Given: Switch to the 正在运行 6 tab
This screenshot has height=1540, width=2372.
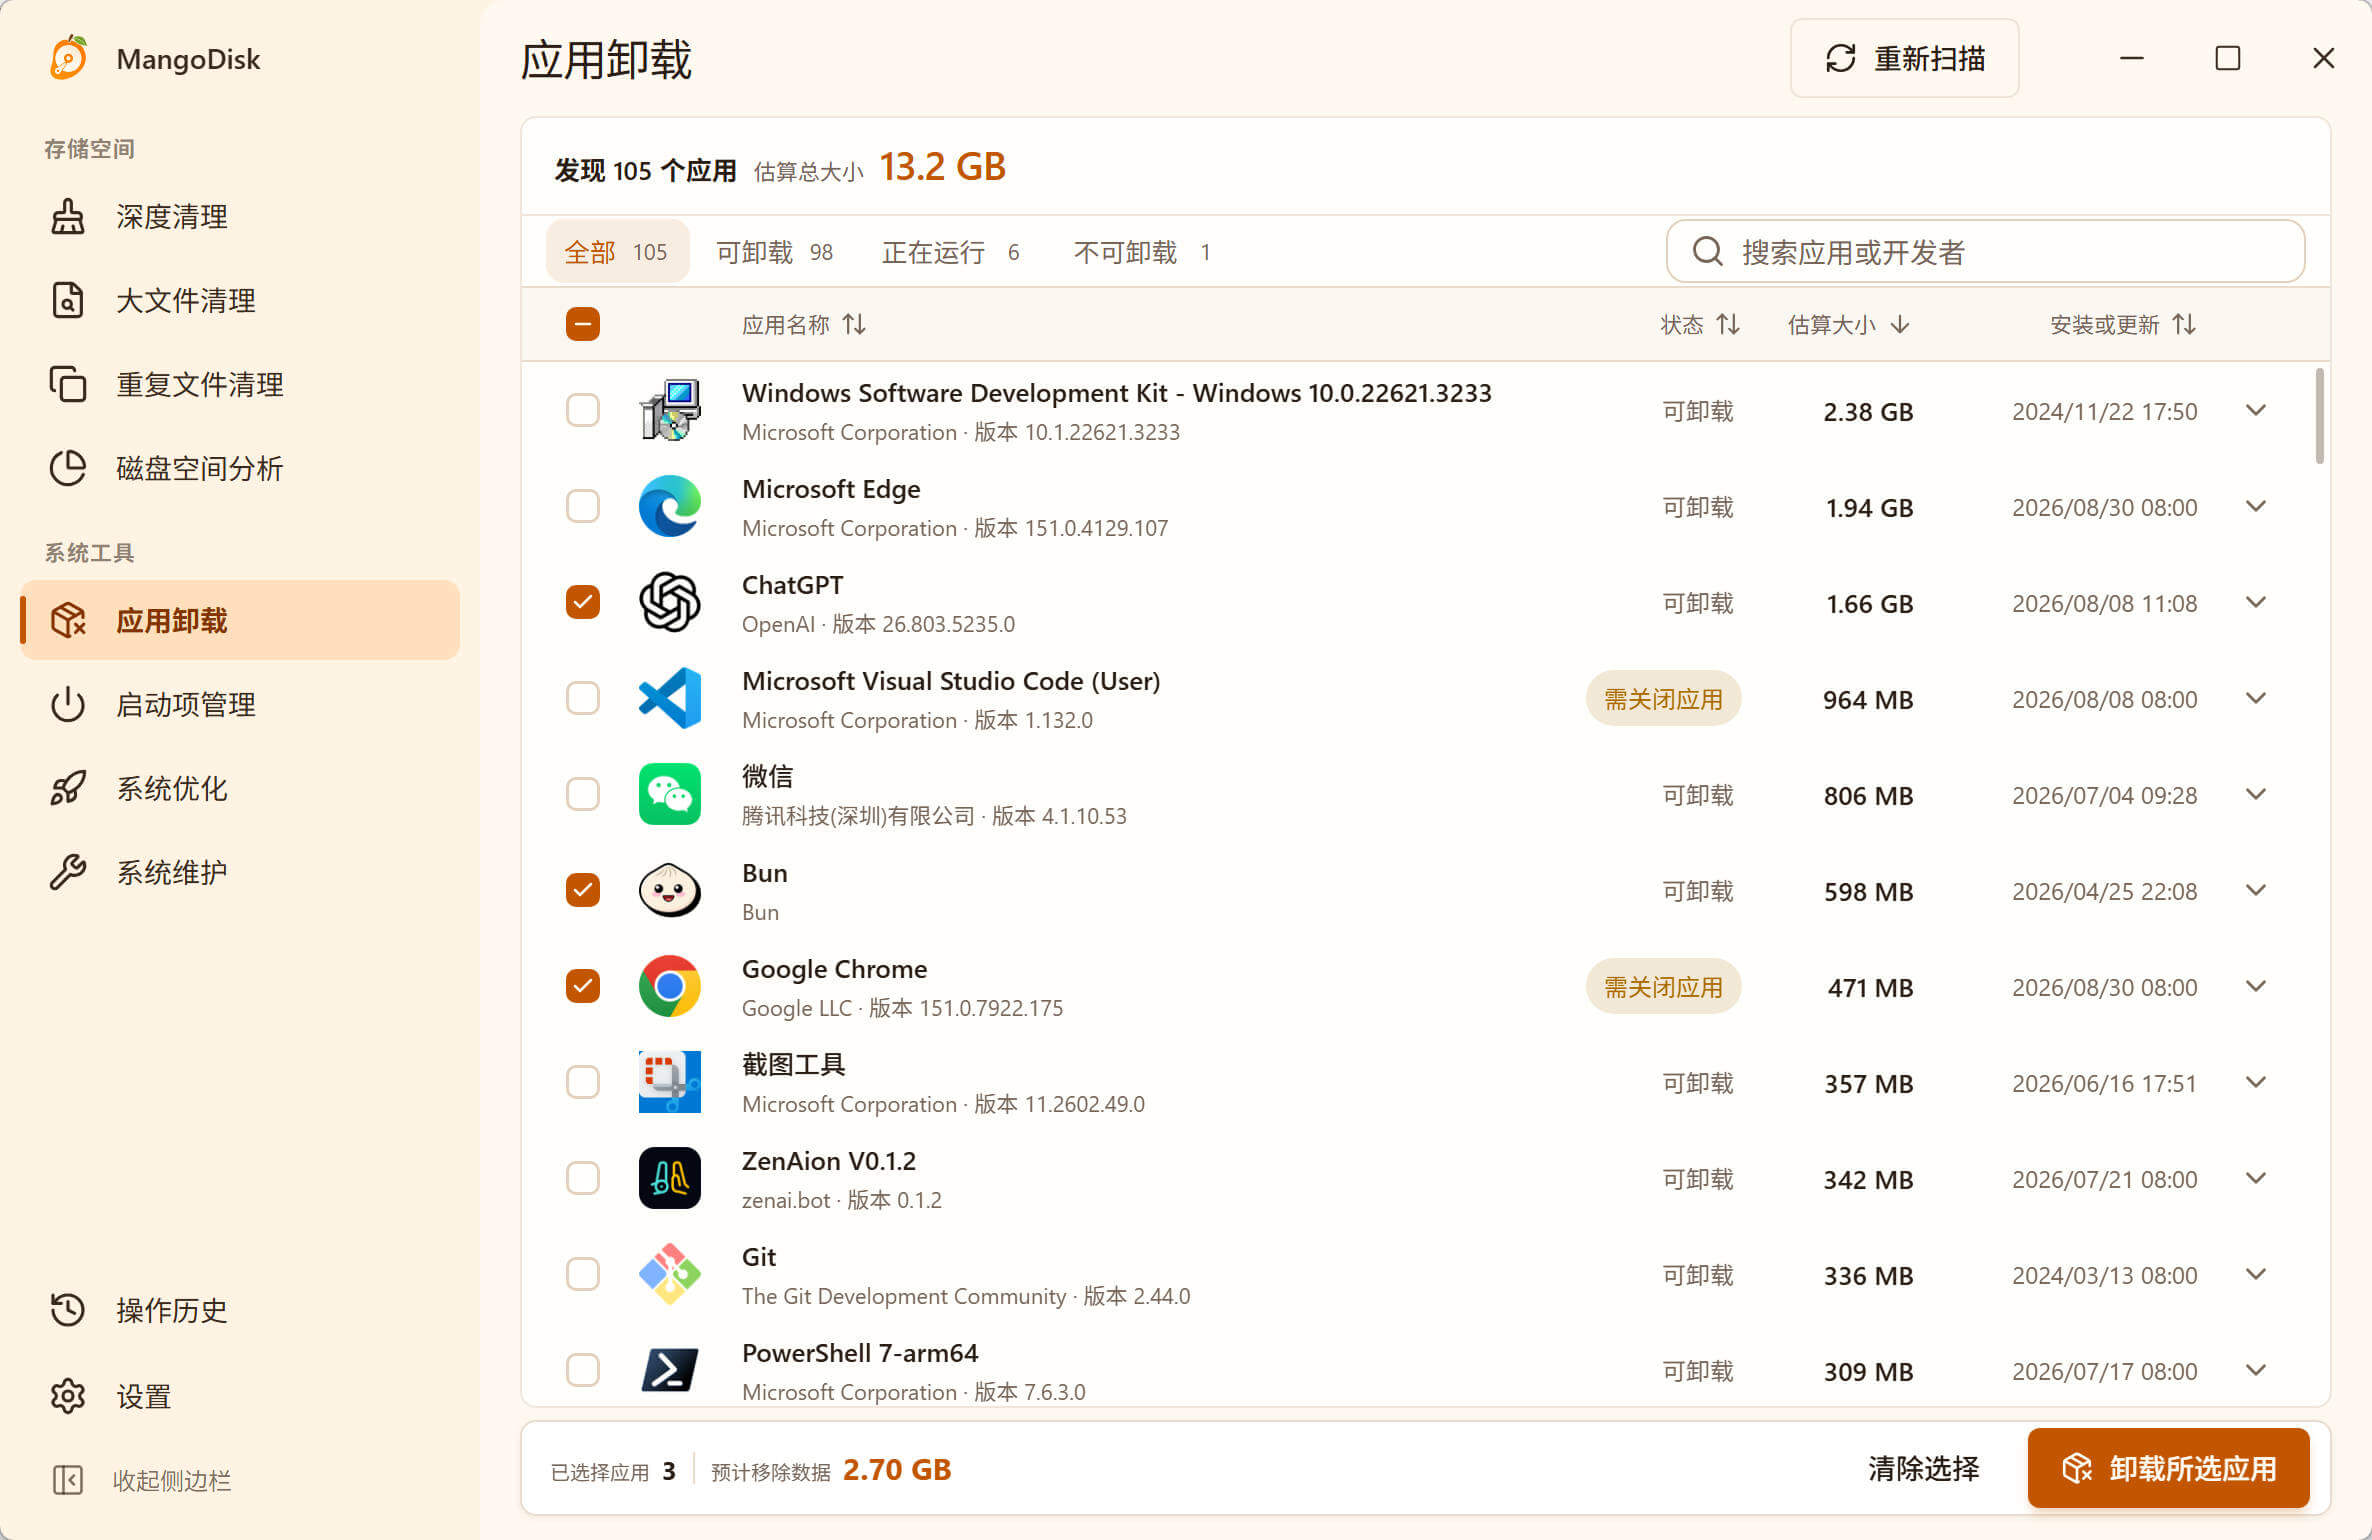Looking at the screenshot, I should (x=951, y=252).
